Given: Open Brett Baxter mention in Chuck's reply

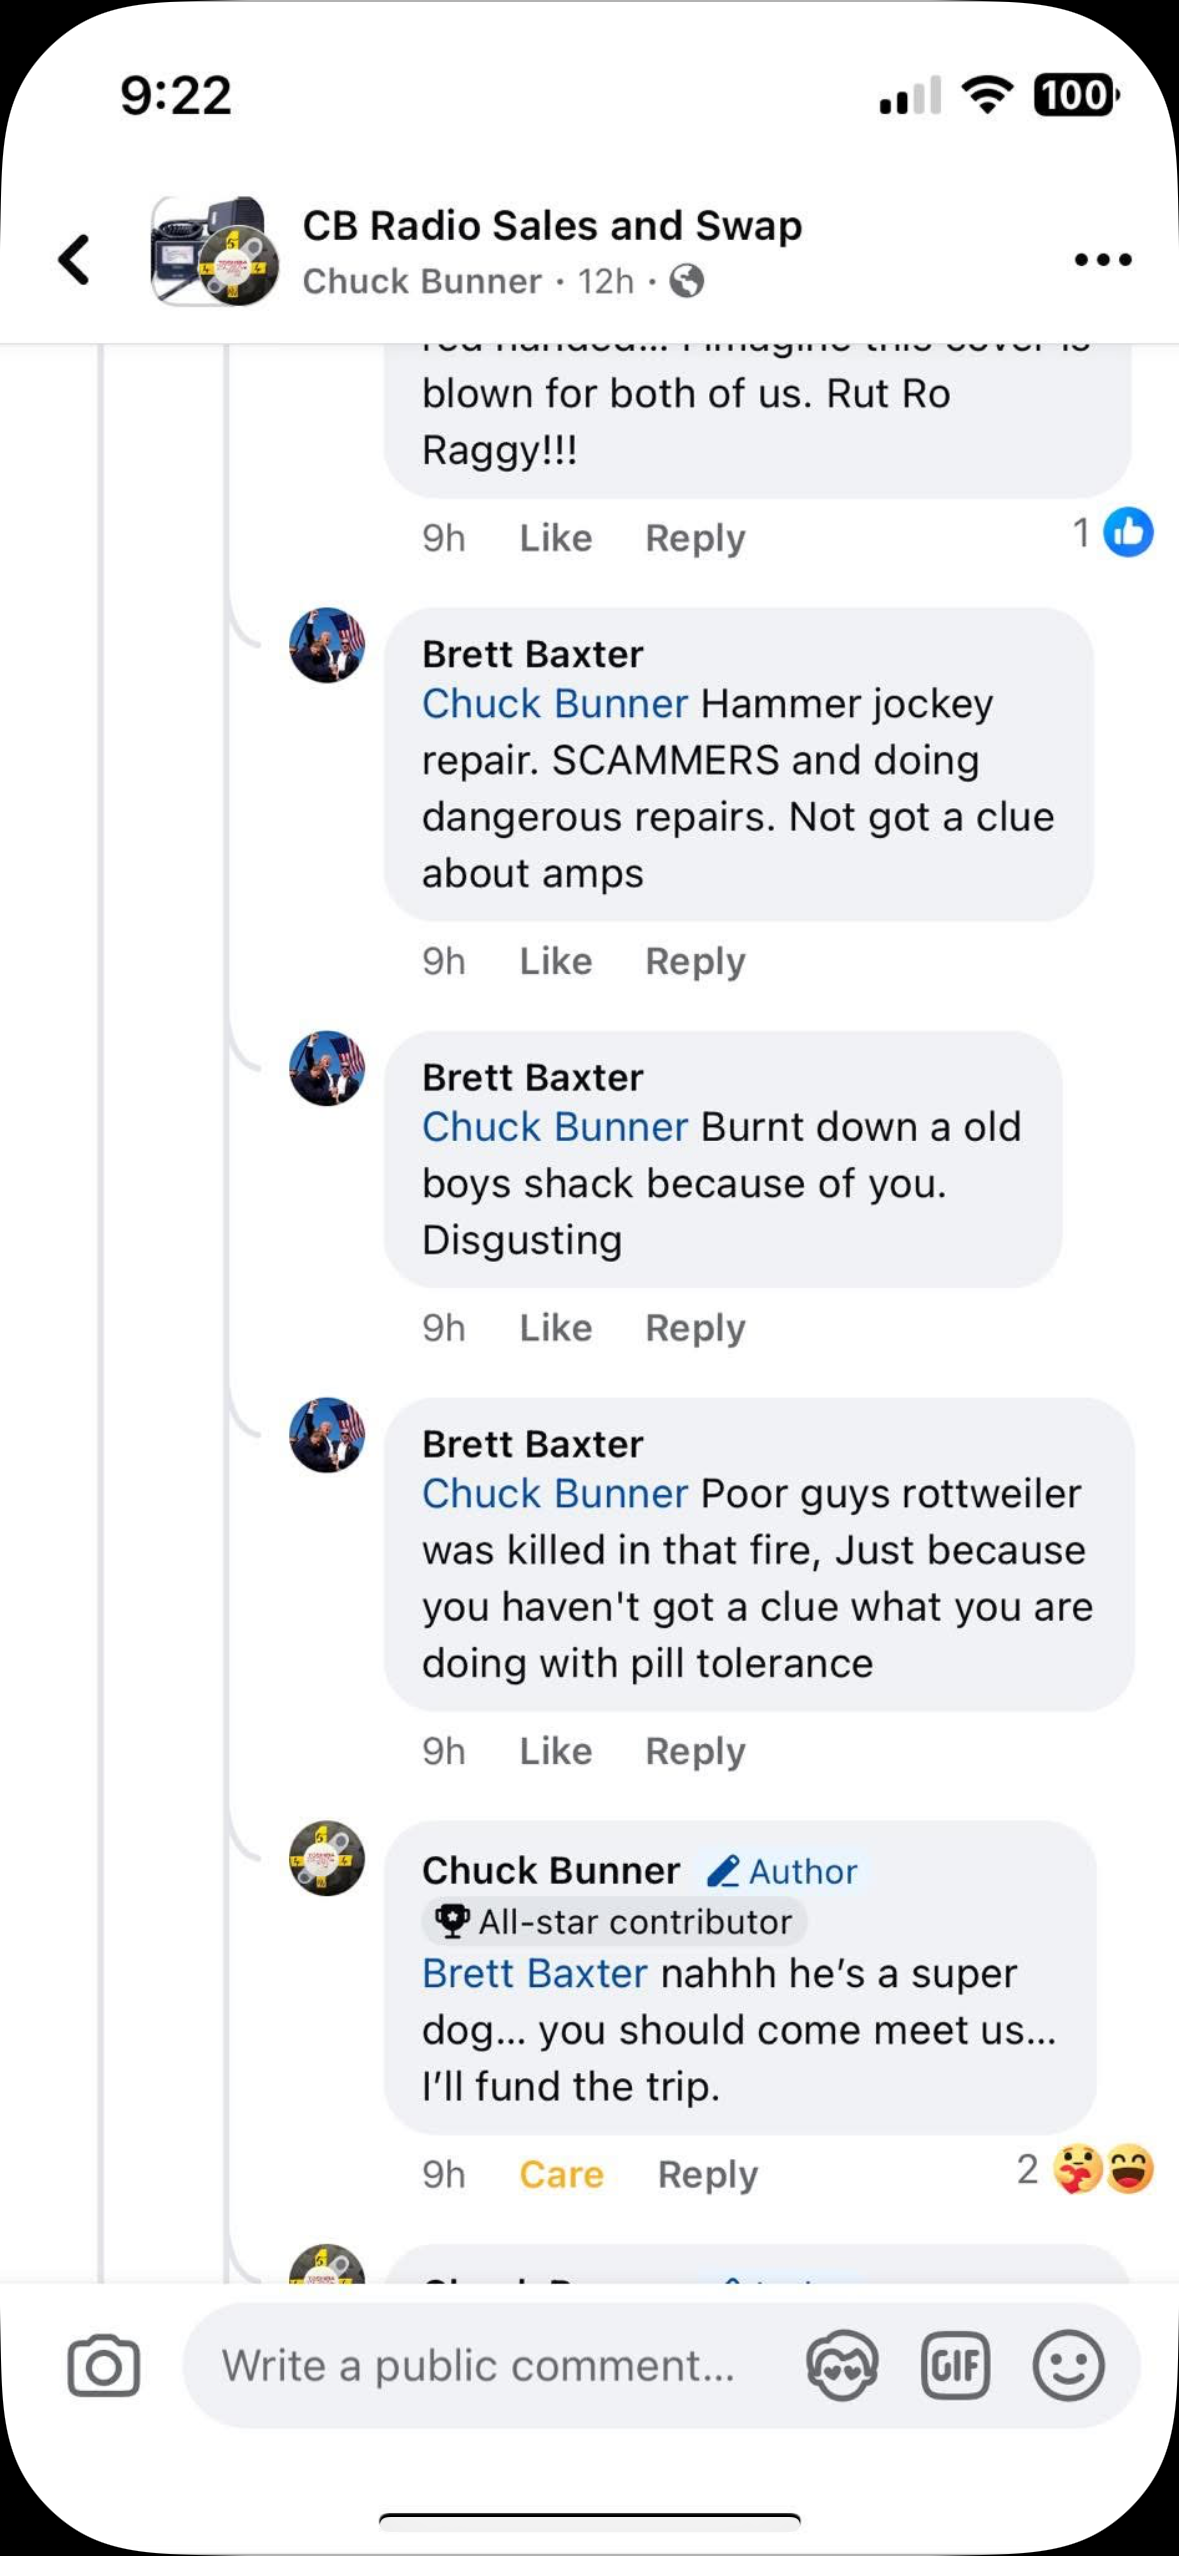Looking at the screenshot, I should pyautogui.click(x=534, y=1974).
